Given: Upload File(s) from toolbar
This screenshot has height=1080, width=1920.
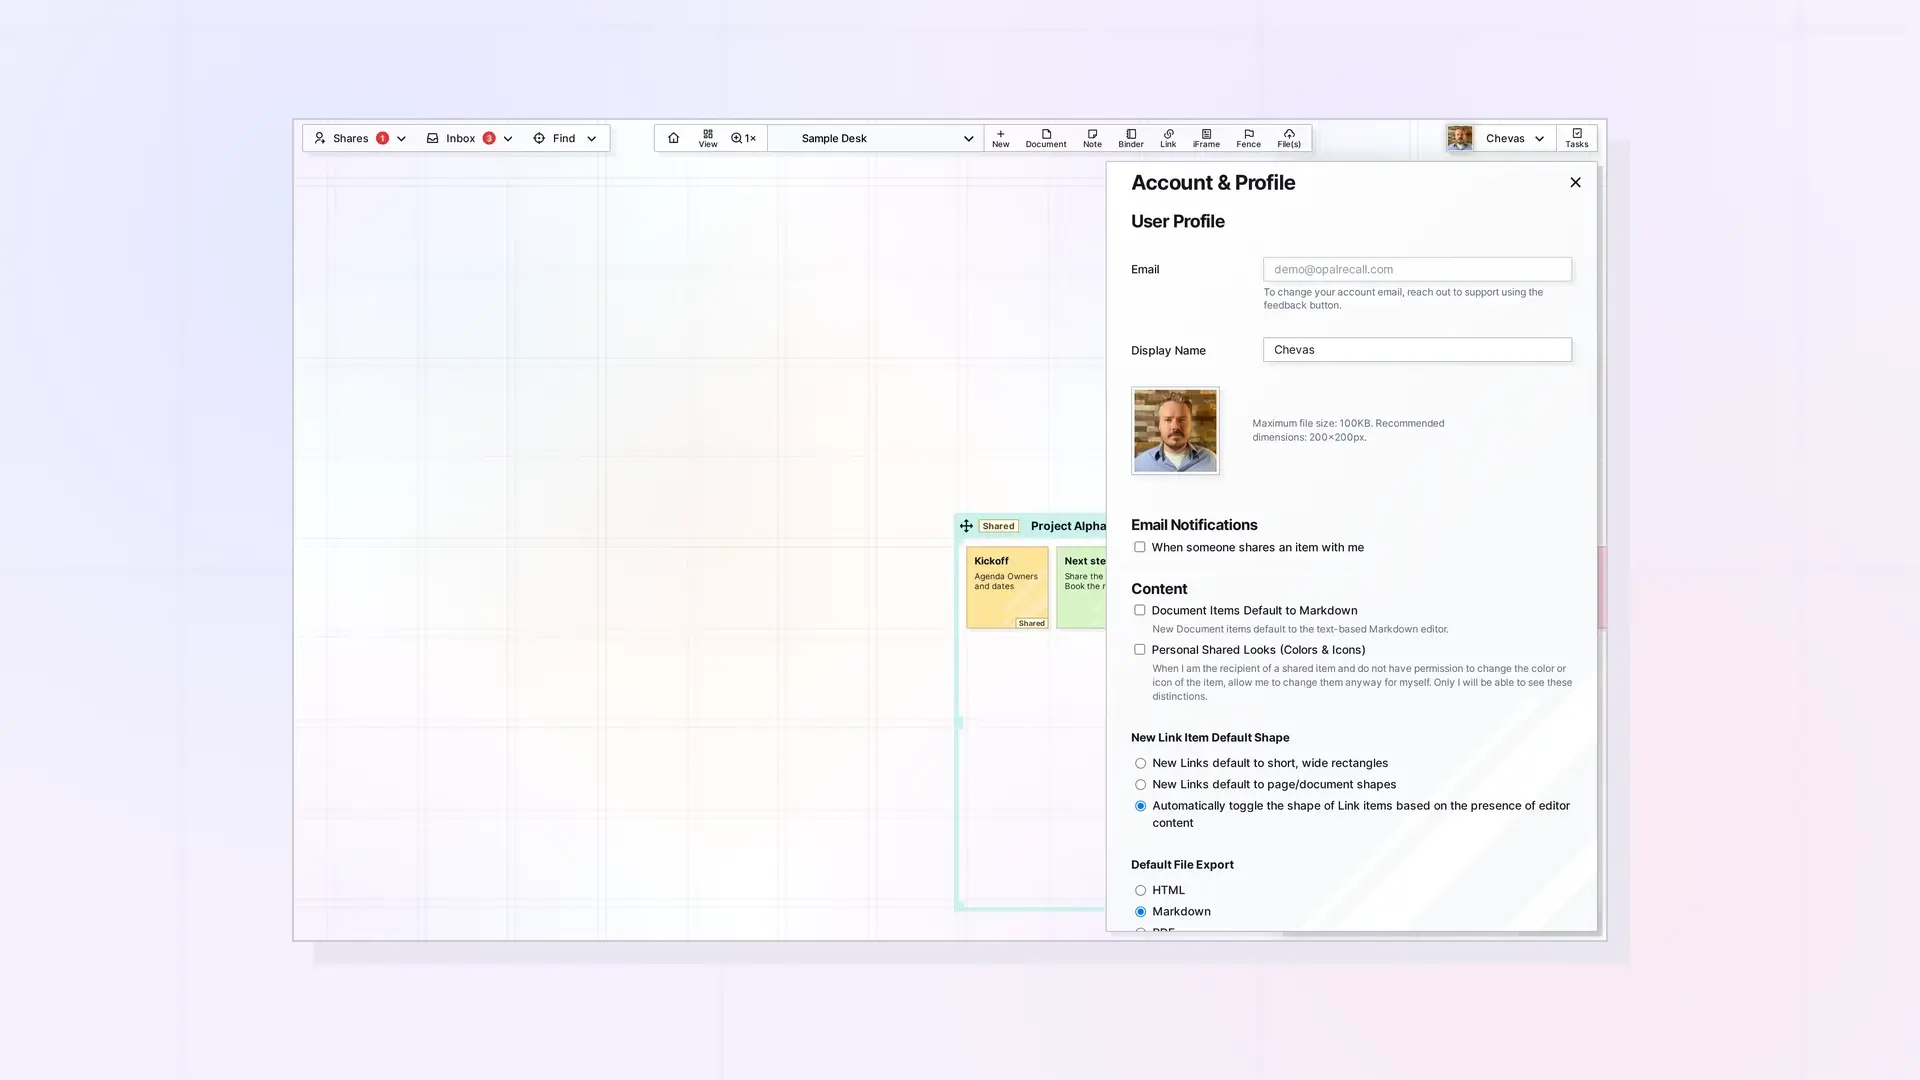Looking at the screenshot, I should pos(1289,138).
